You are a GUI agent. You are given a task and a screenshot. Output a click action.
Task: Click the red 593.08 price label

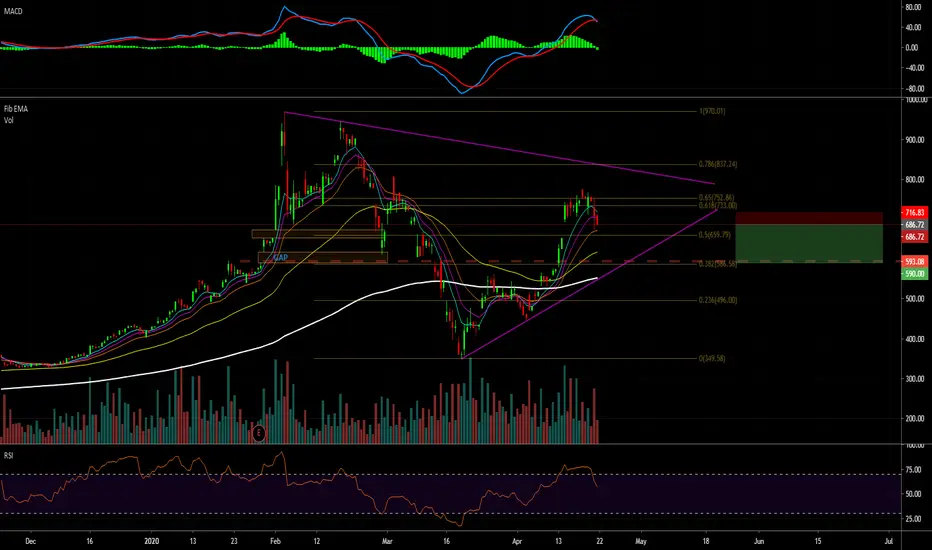[915, 262]
